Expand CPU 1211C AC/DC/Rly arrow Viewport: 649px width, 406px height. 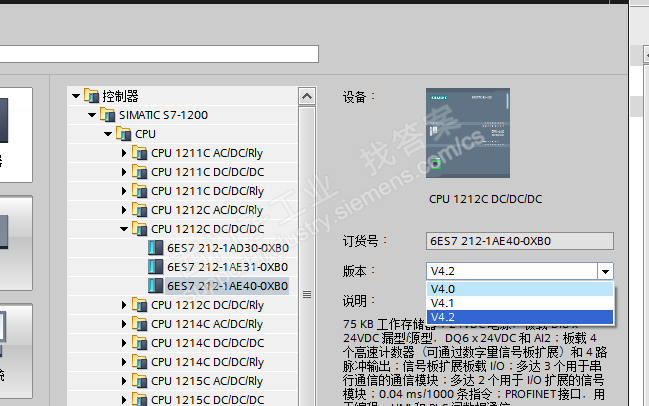[124, 153]
